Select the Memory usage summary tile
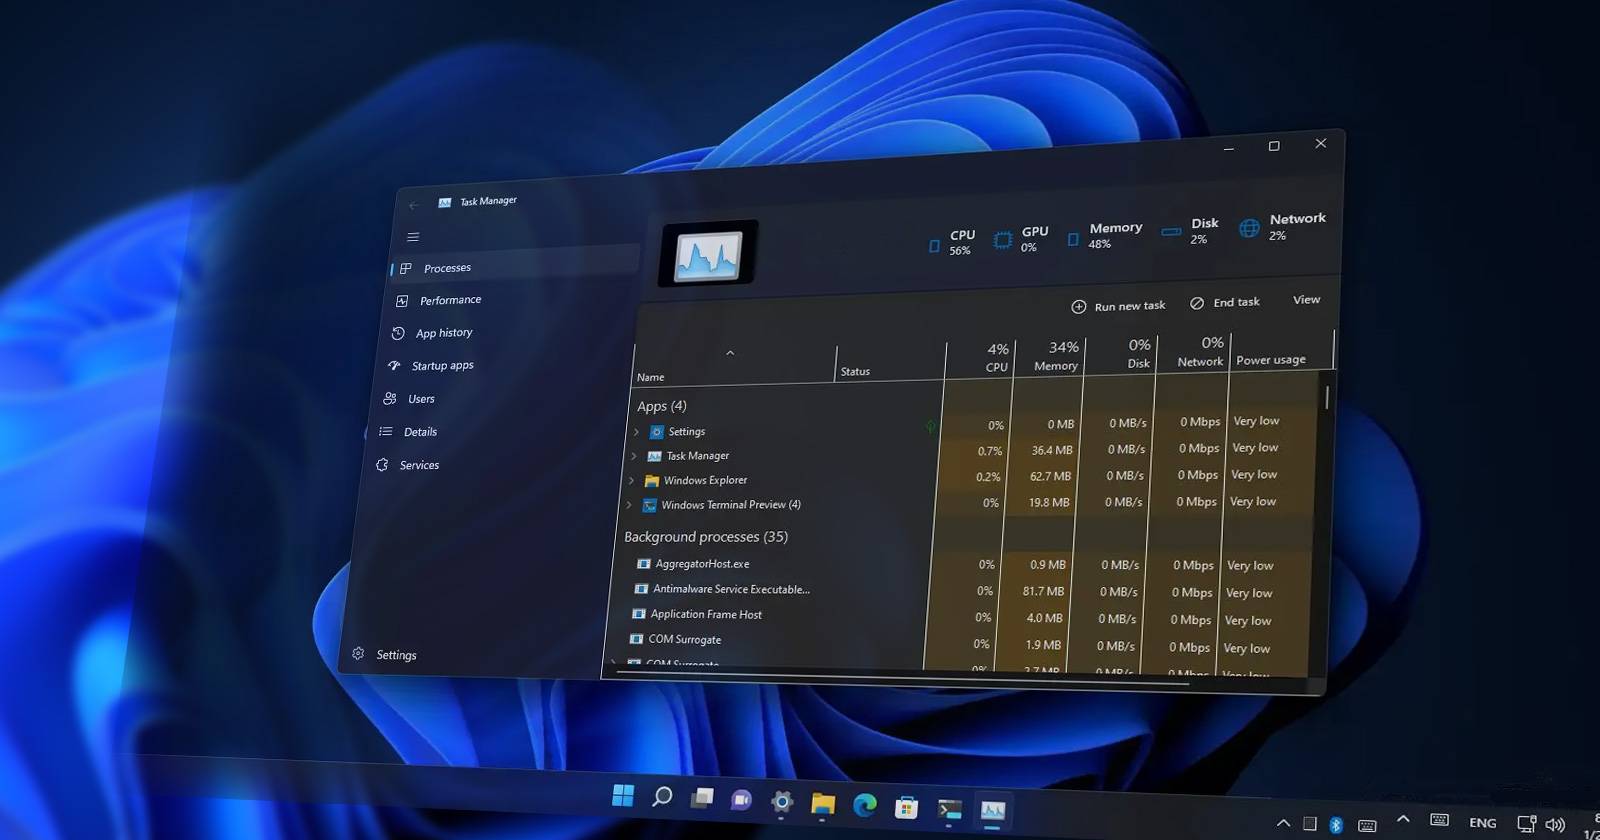Screen dimensions: 1600x840 point(1104,235)
